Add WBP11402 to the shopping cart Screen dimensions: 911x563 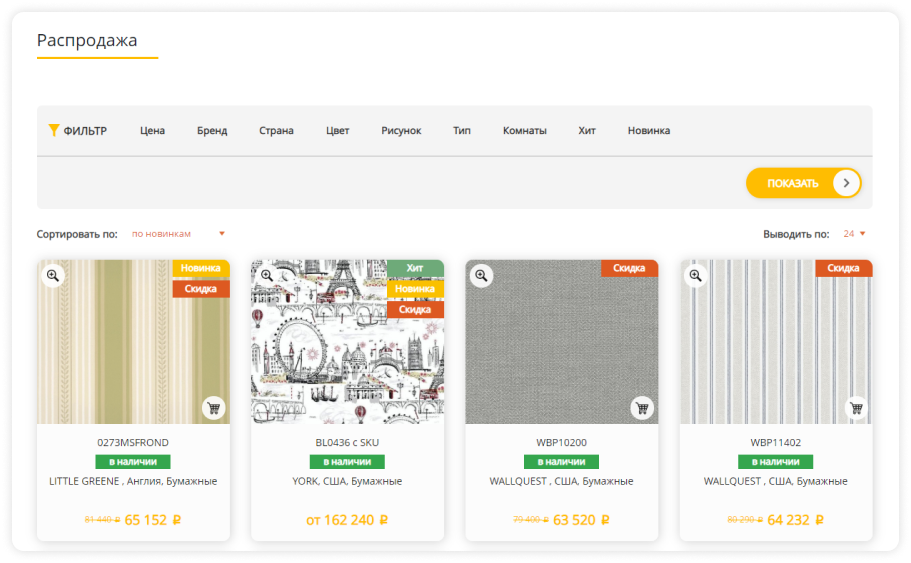pyautogui.click(x=855, y=407)
